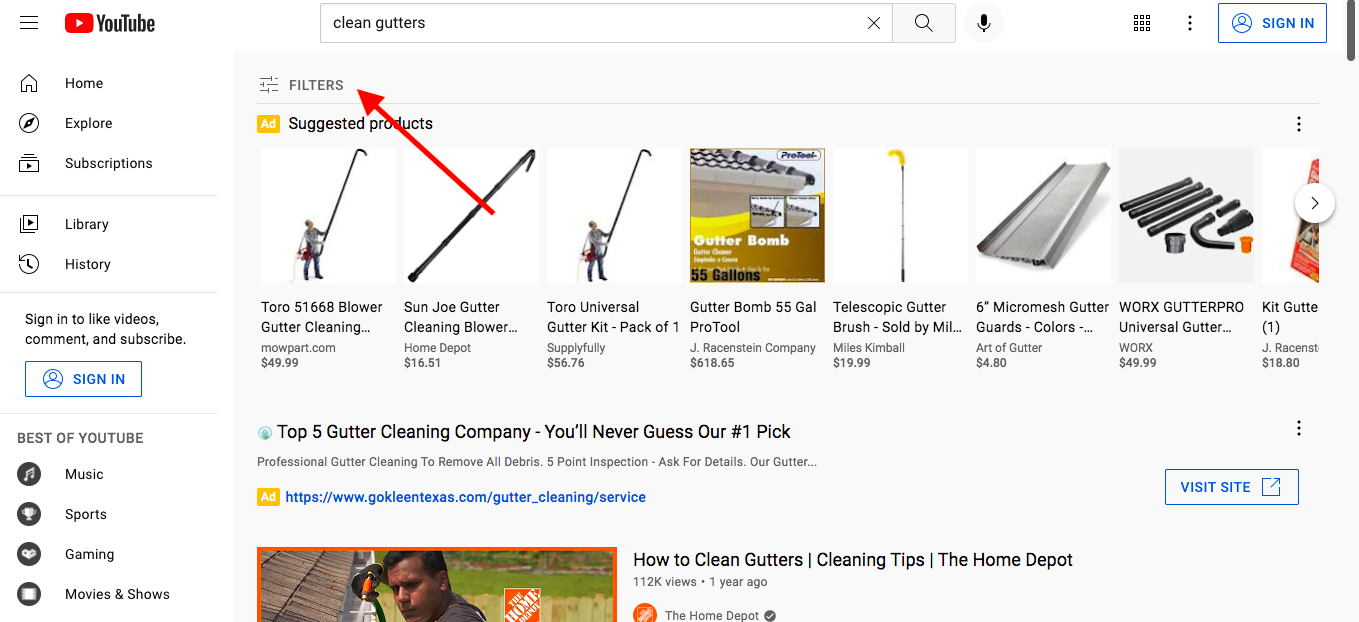The image size is (1359, 622).
Task: Open Telescopic Gutter Brush product image
Action: (x=900, y=216)
